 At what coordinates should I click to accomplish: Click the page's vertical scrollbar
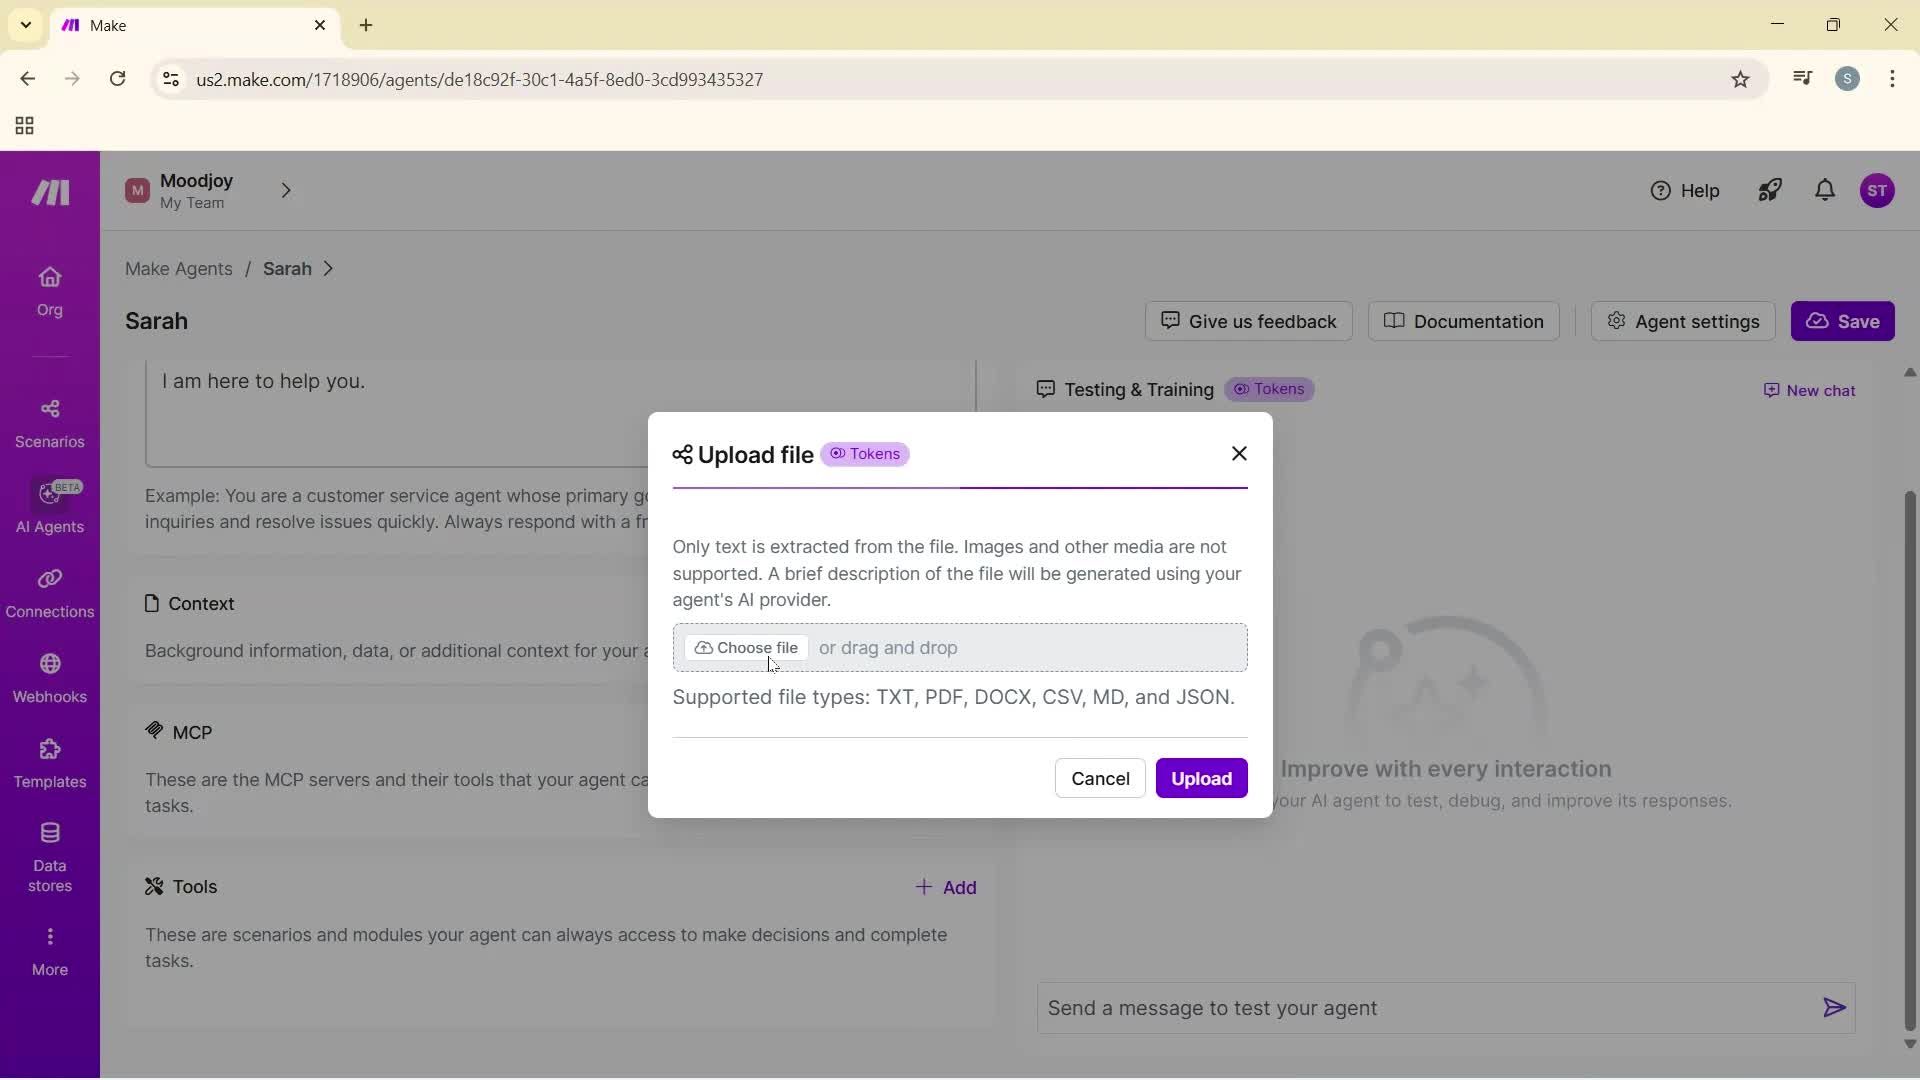pos(1908,760)
